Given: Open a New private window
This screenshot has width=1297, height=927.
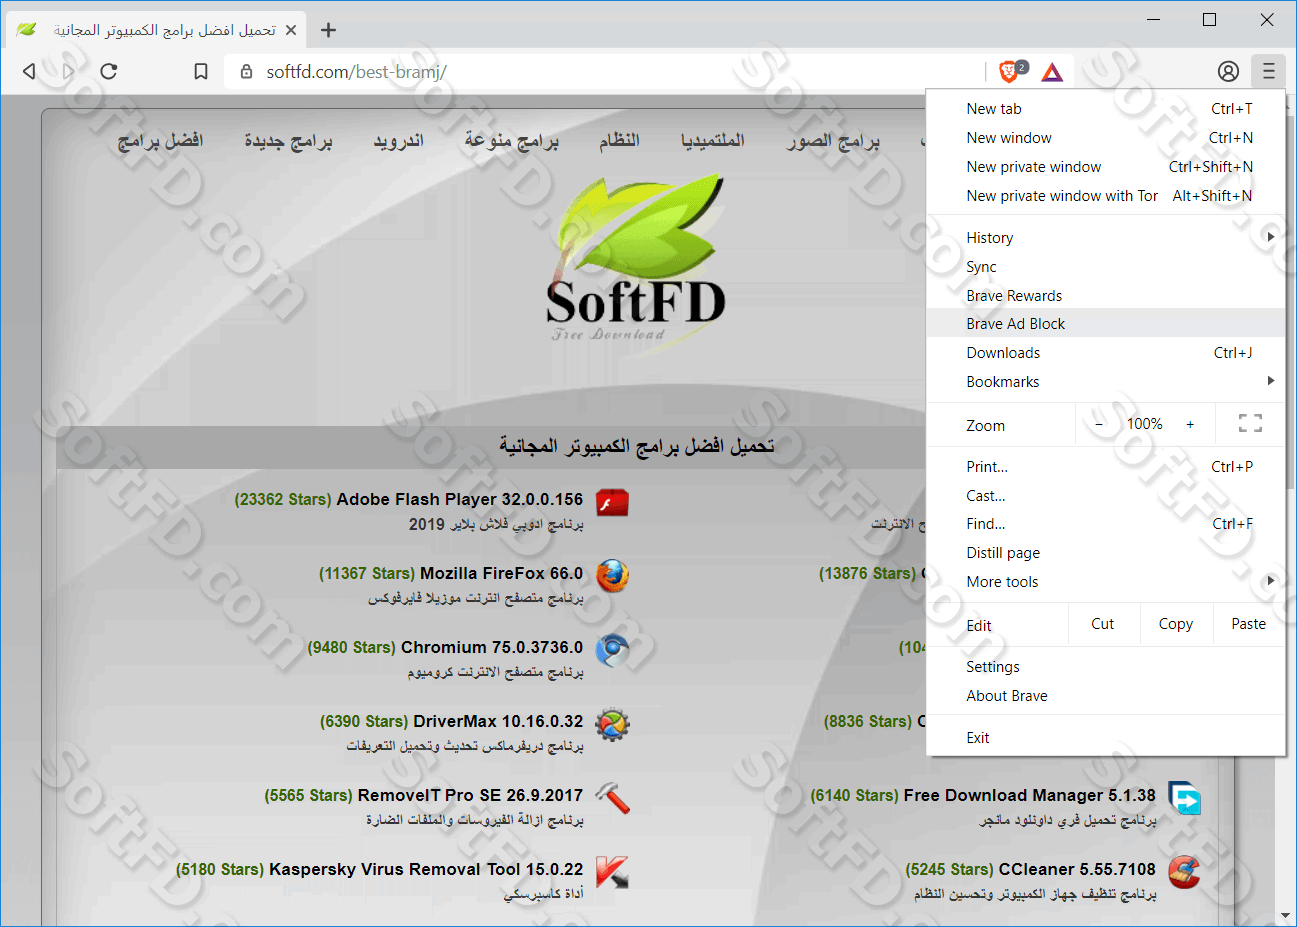Looking at the screenshot, I should [x=1105, y=167].
